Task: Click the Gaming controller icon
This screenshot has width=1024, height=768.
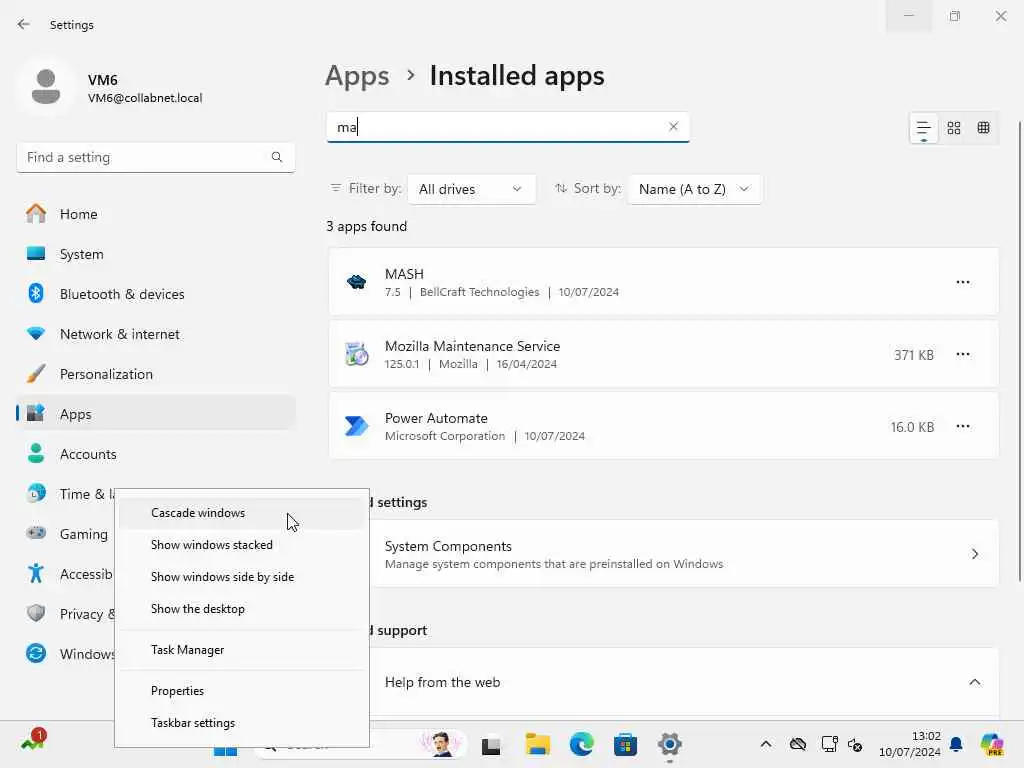Action: tap(36, 534)
